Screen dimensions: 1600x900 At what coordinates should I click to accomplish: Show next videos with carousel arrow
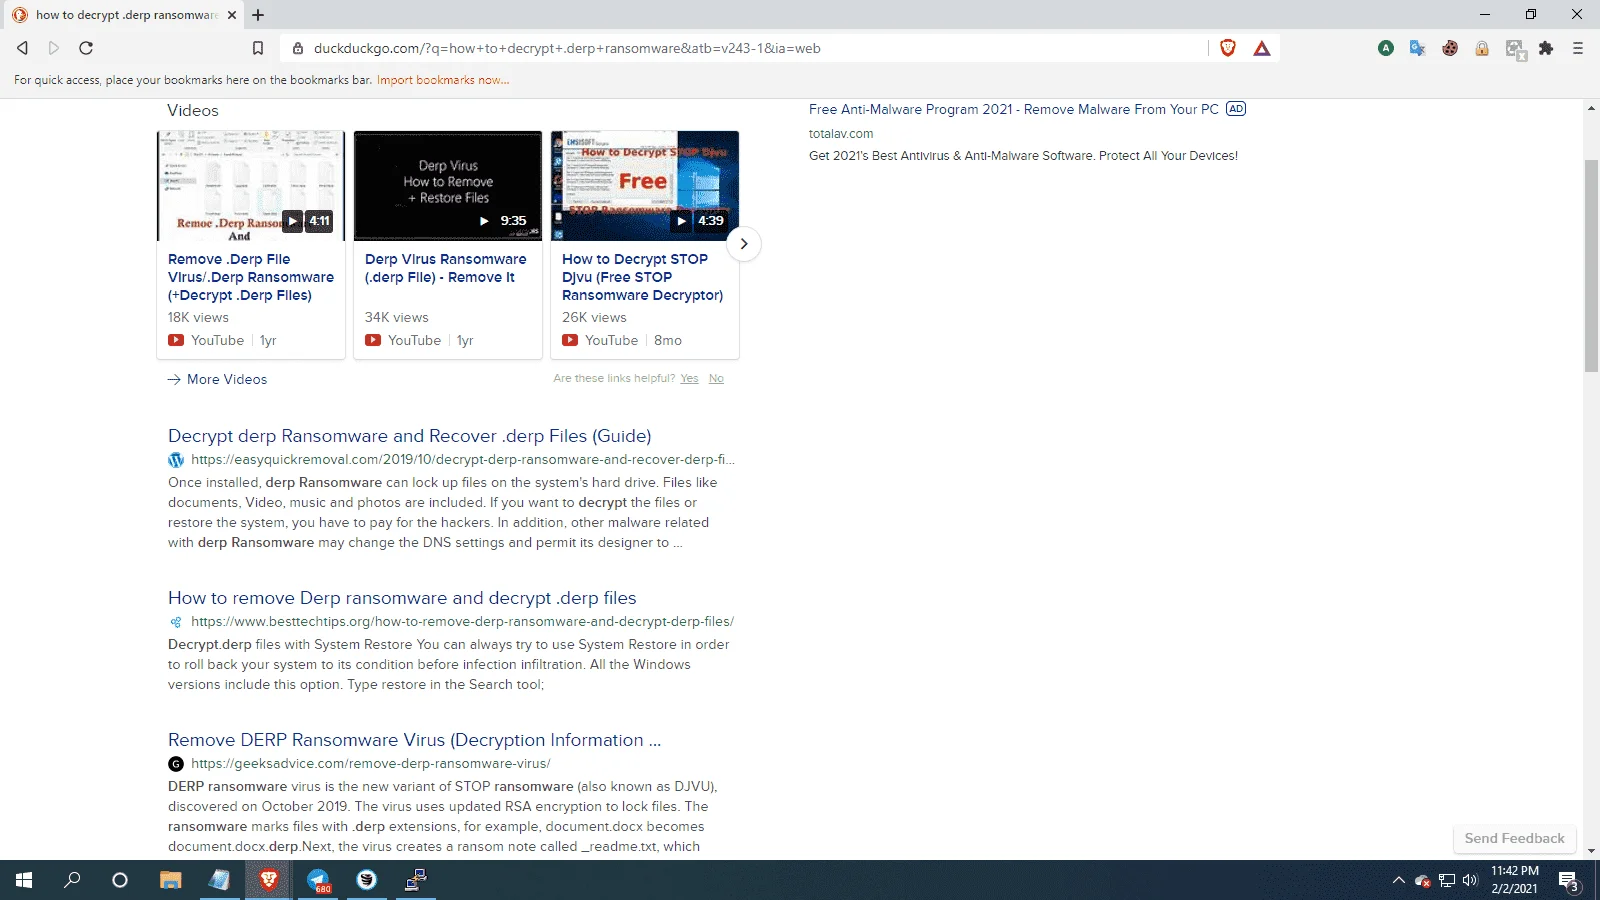click(744, 244)
